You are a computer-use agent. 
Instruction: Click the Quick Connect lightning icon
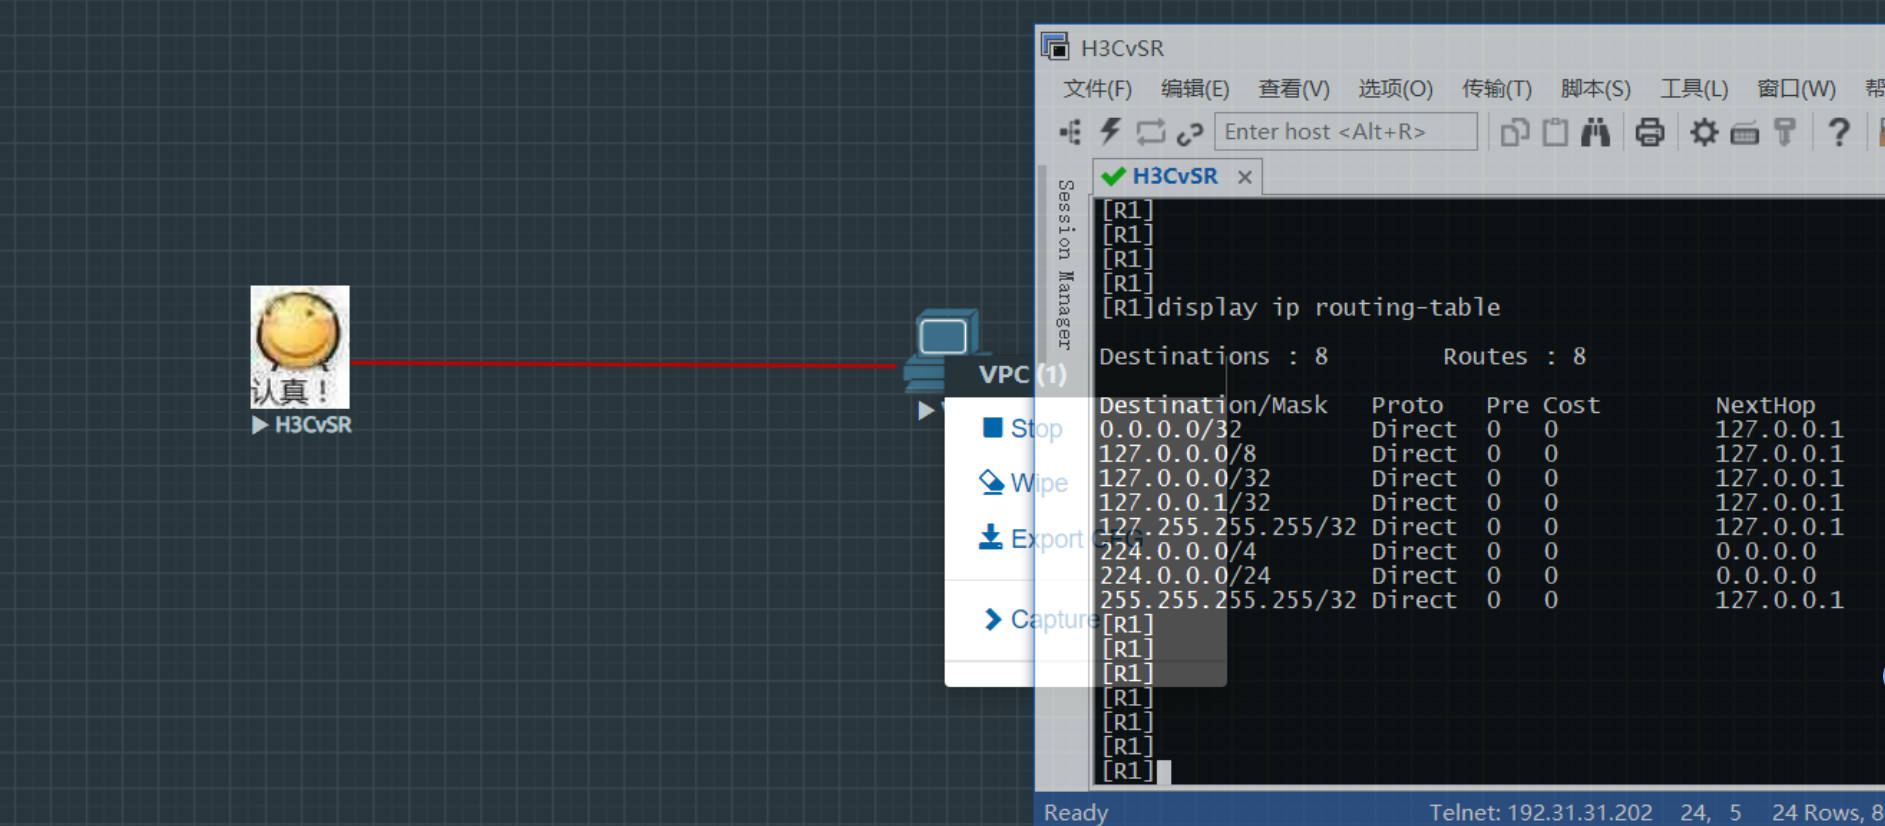(1110, 131)
